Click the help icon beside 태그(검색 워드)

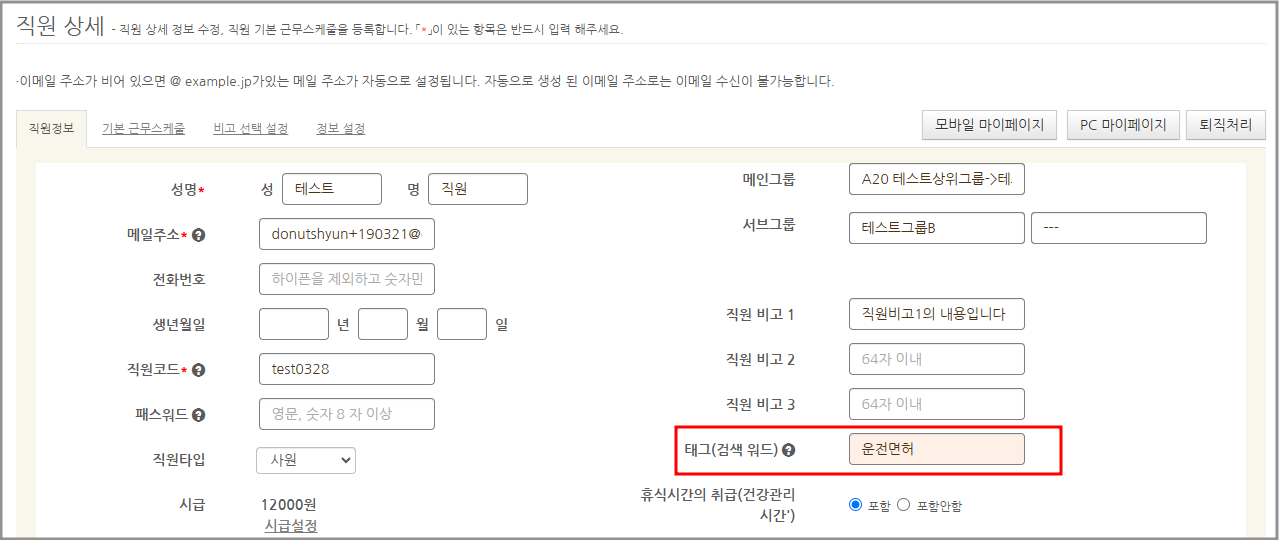pyautogui.click(x=788, y=450)
